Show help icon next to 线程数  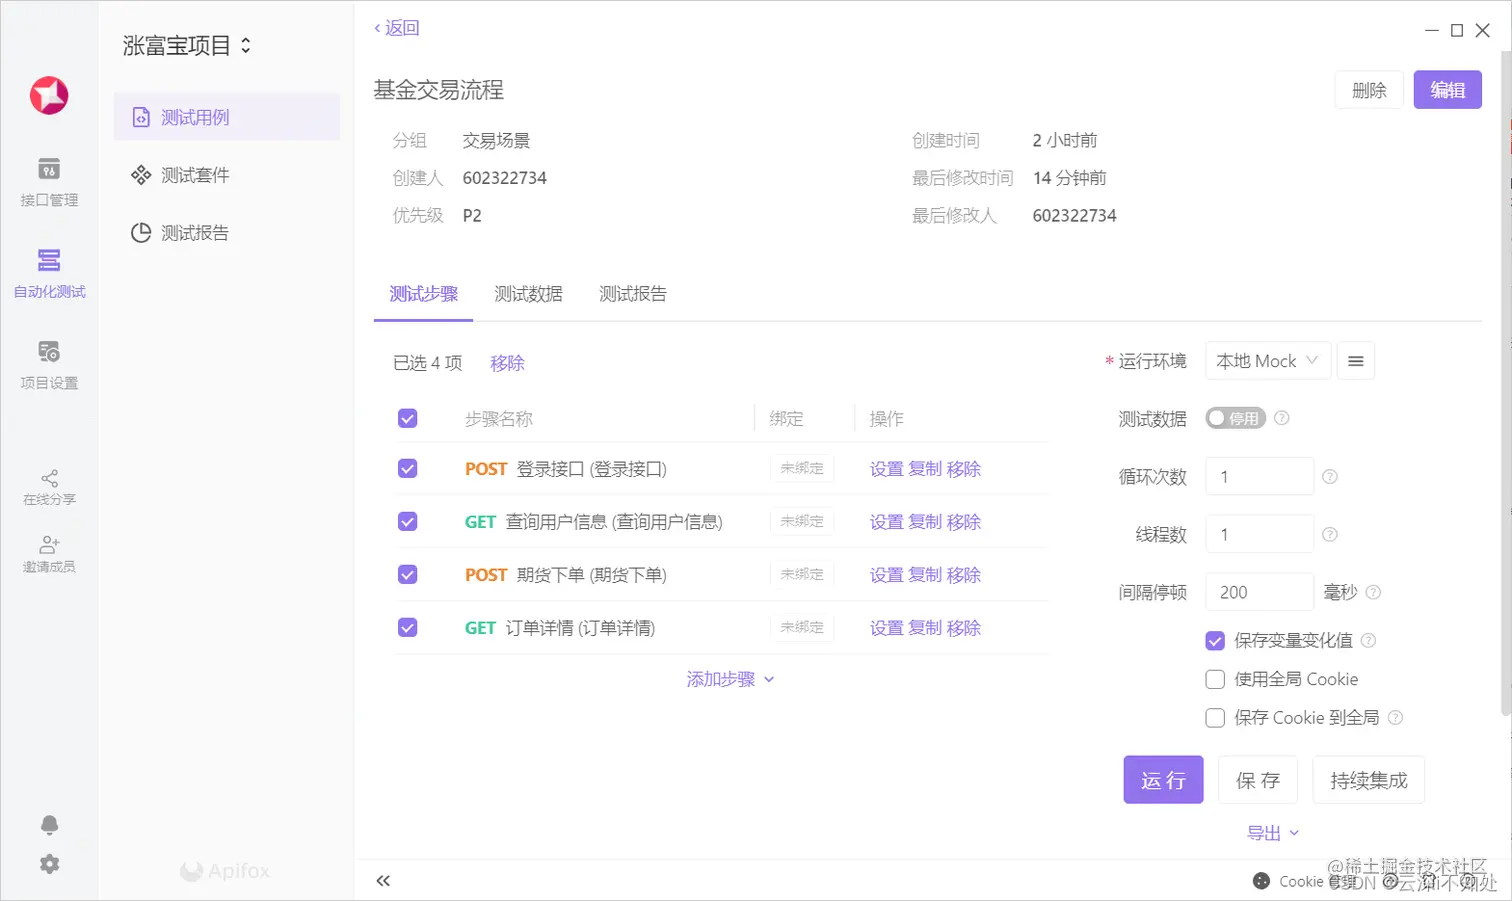point(1330,535)
